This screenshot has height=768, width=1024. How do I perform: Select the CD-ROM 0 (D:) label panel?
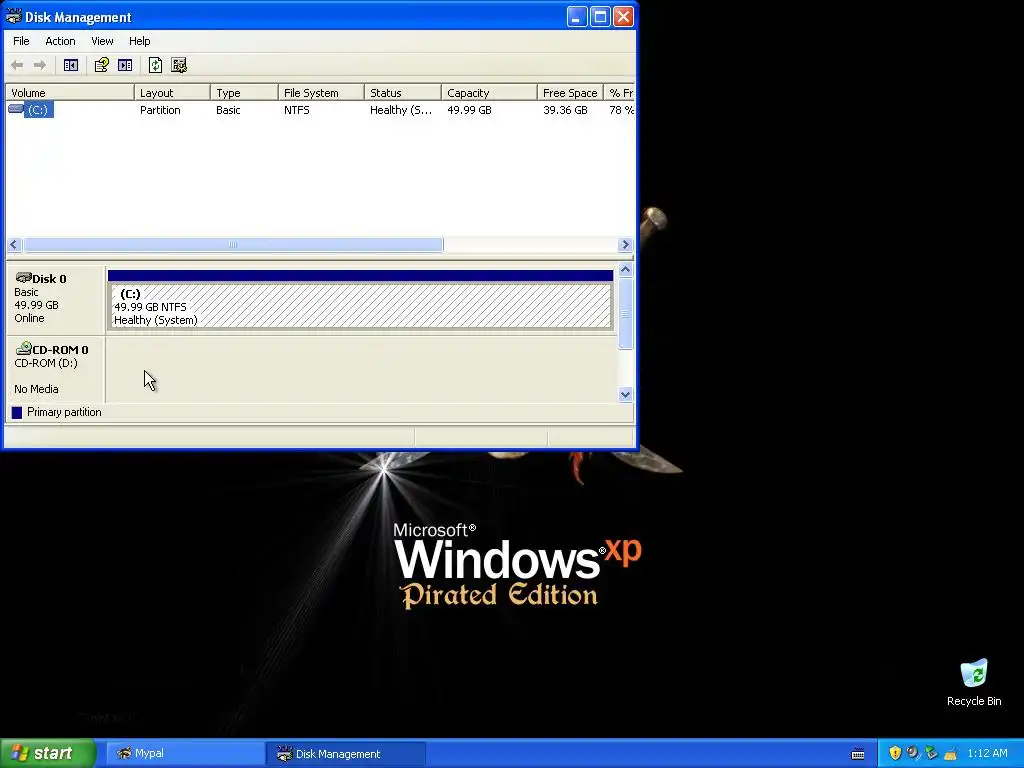[56, 369]
